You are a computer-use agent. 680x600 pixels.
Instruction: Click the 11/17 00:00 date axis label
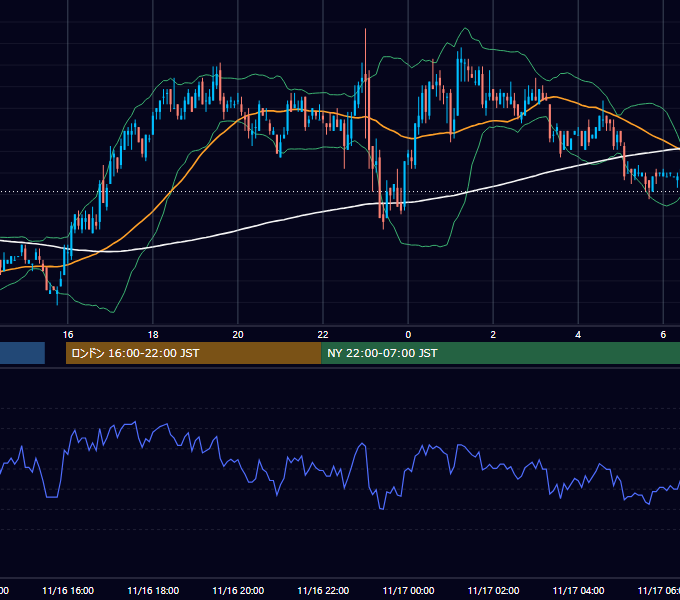point(408,590)
